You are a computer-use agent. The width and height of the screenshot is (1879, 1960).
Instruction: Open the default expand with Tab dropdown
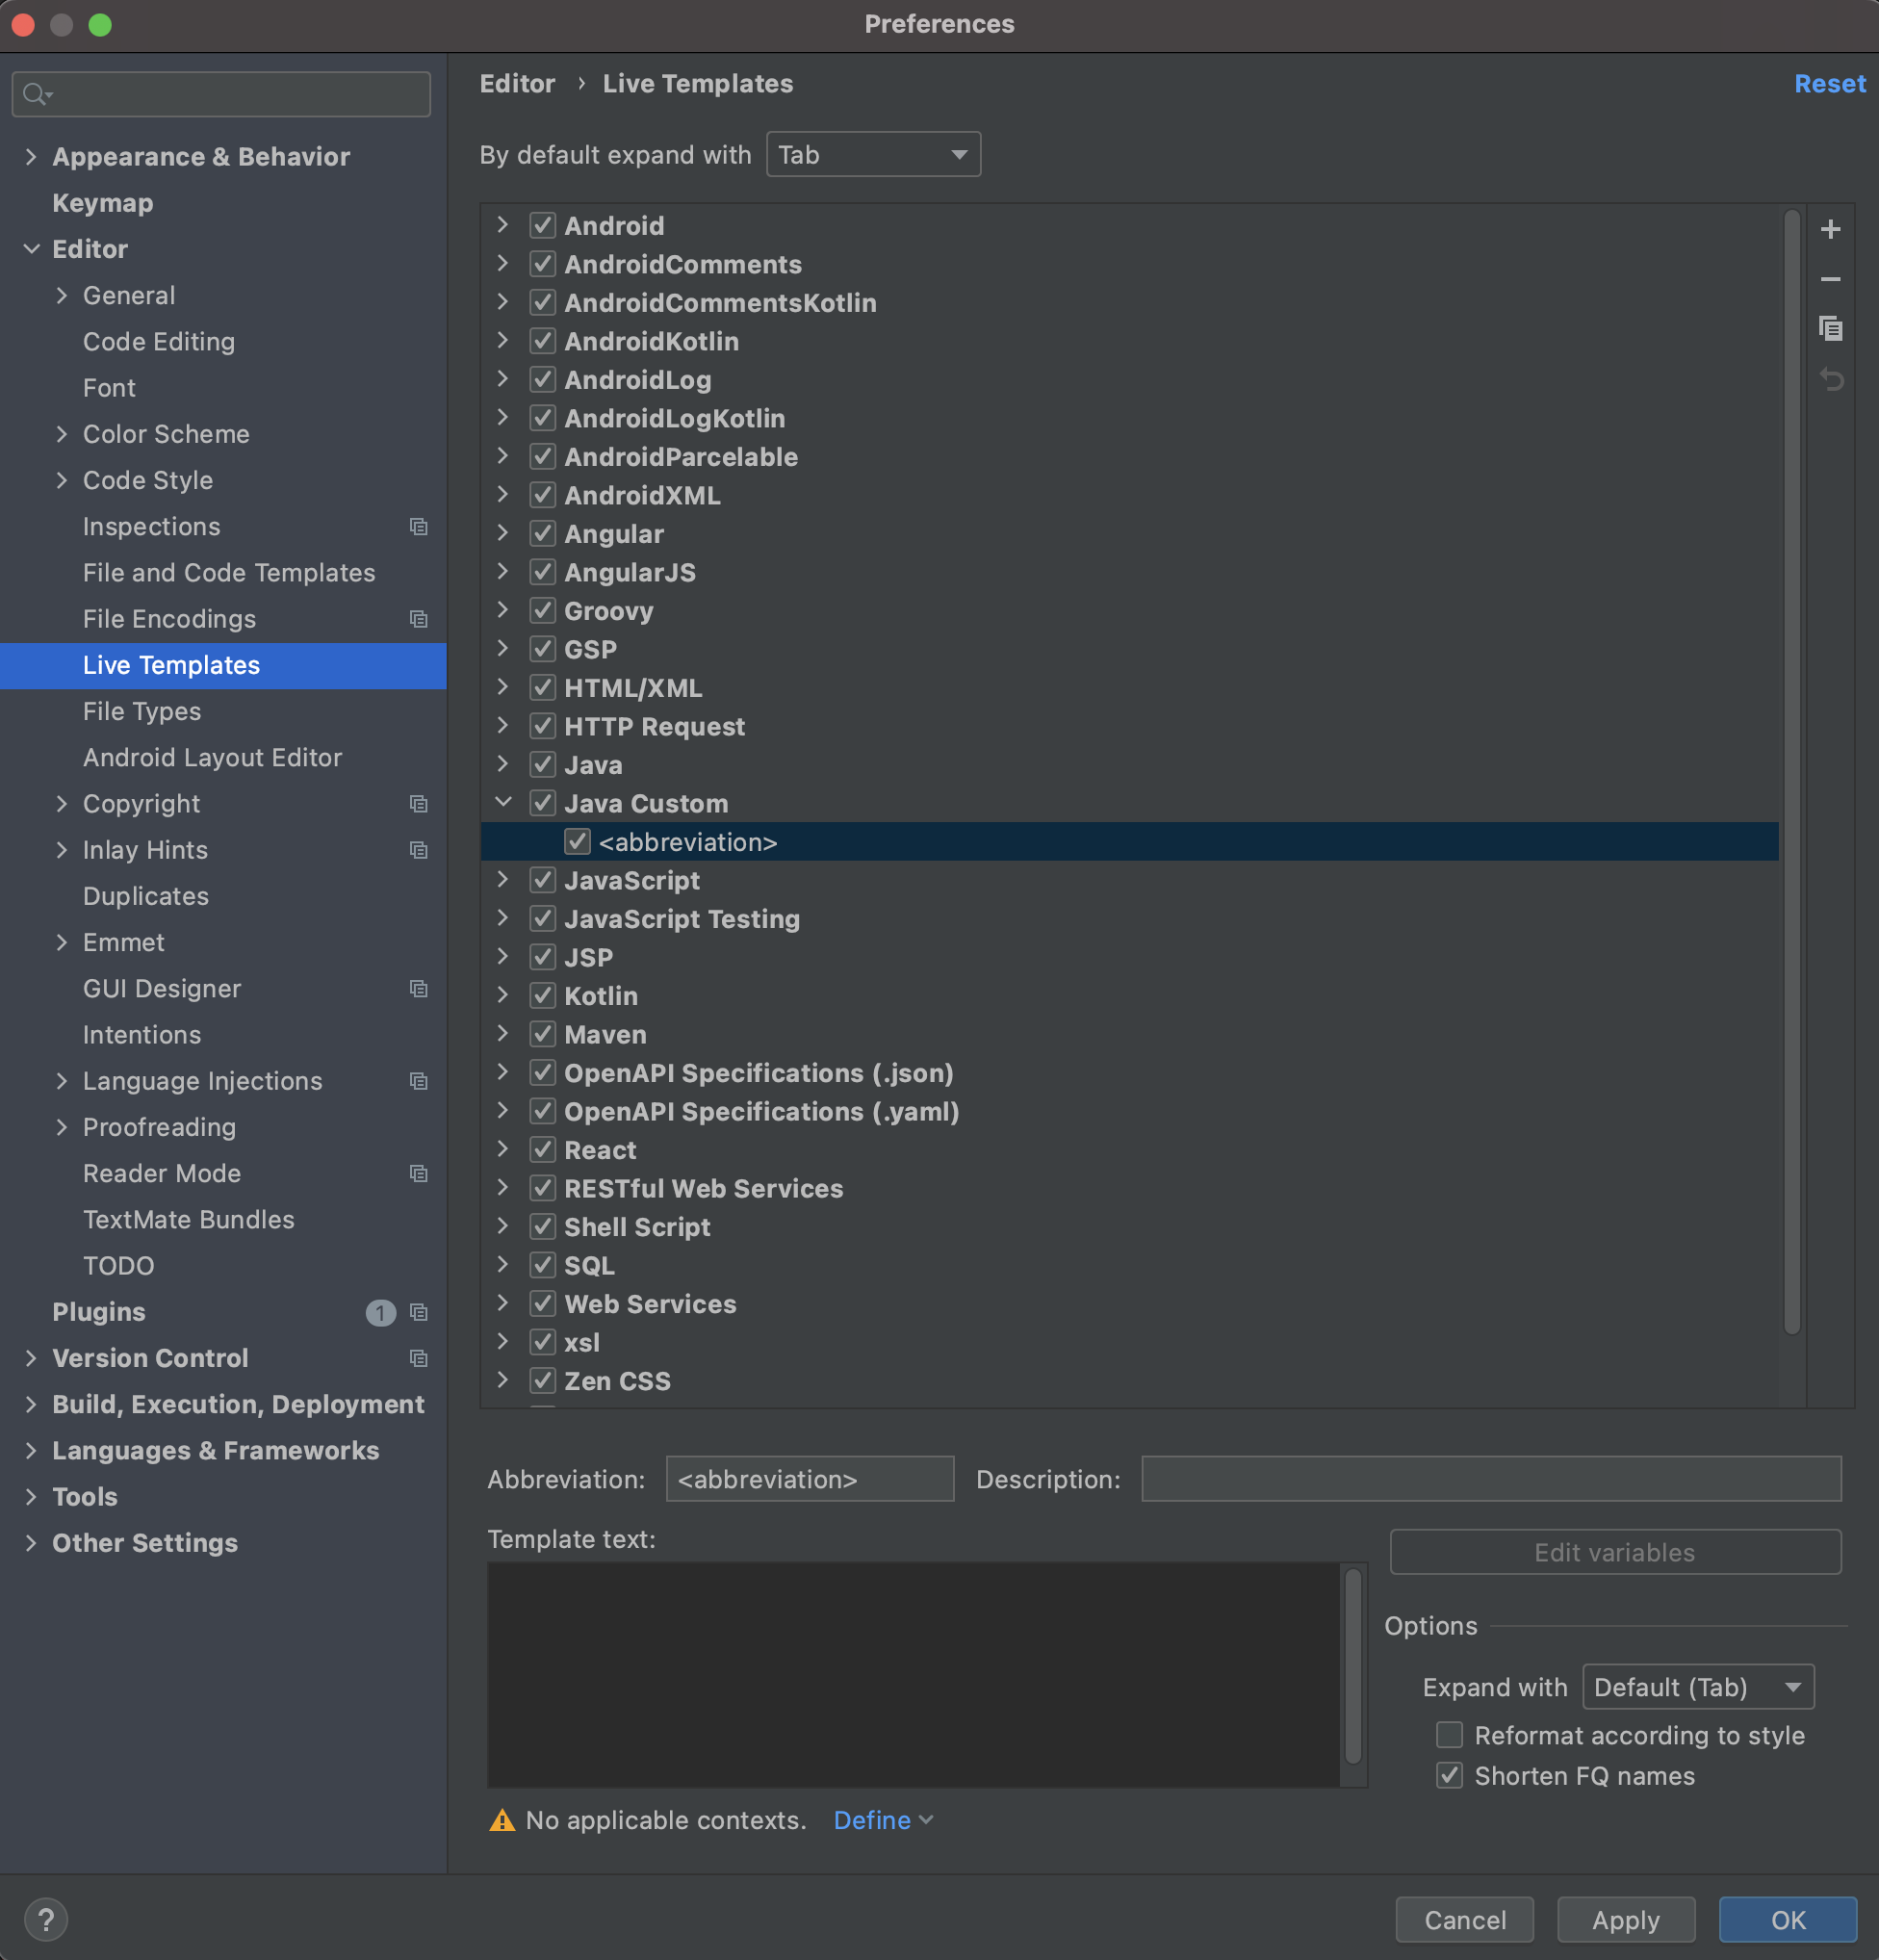873,154
